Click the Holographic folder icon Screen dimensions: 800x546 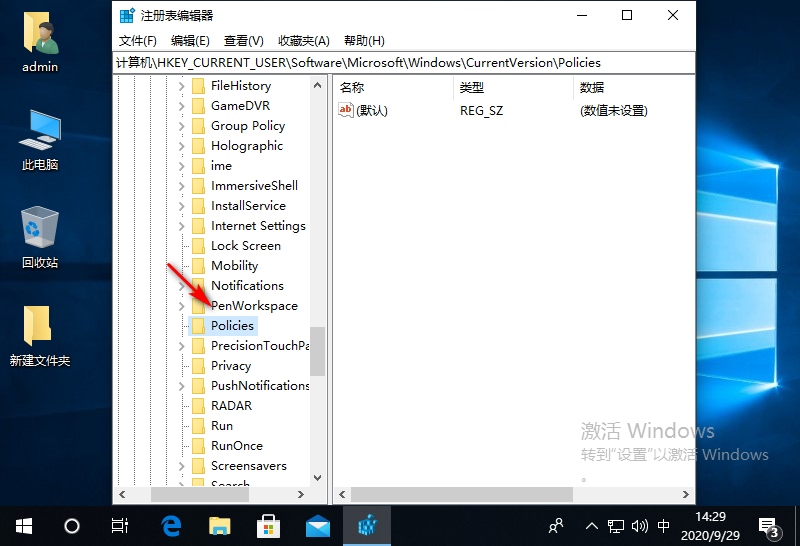(x=198, y=146)
